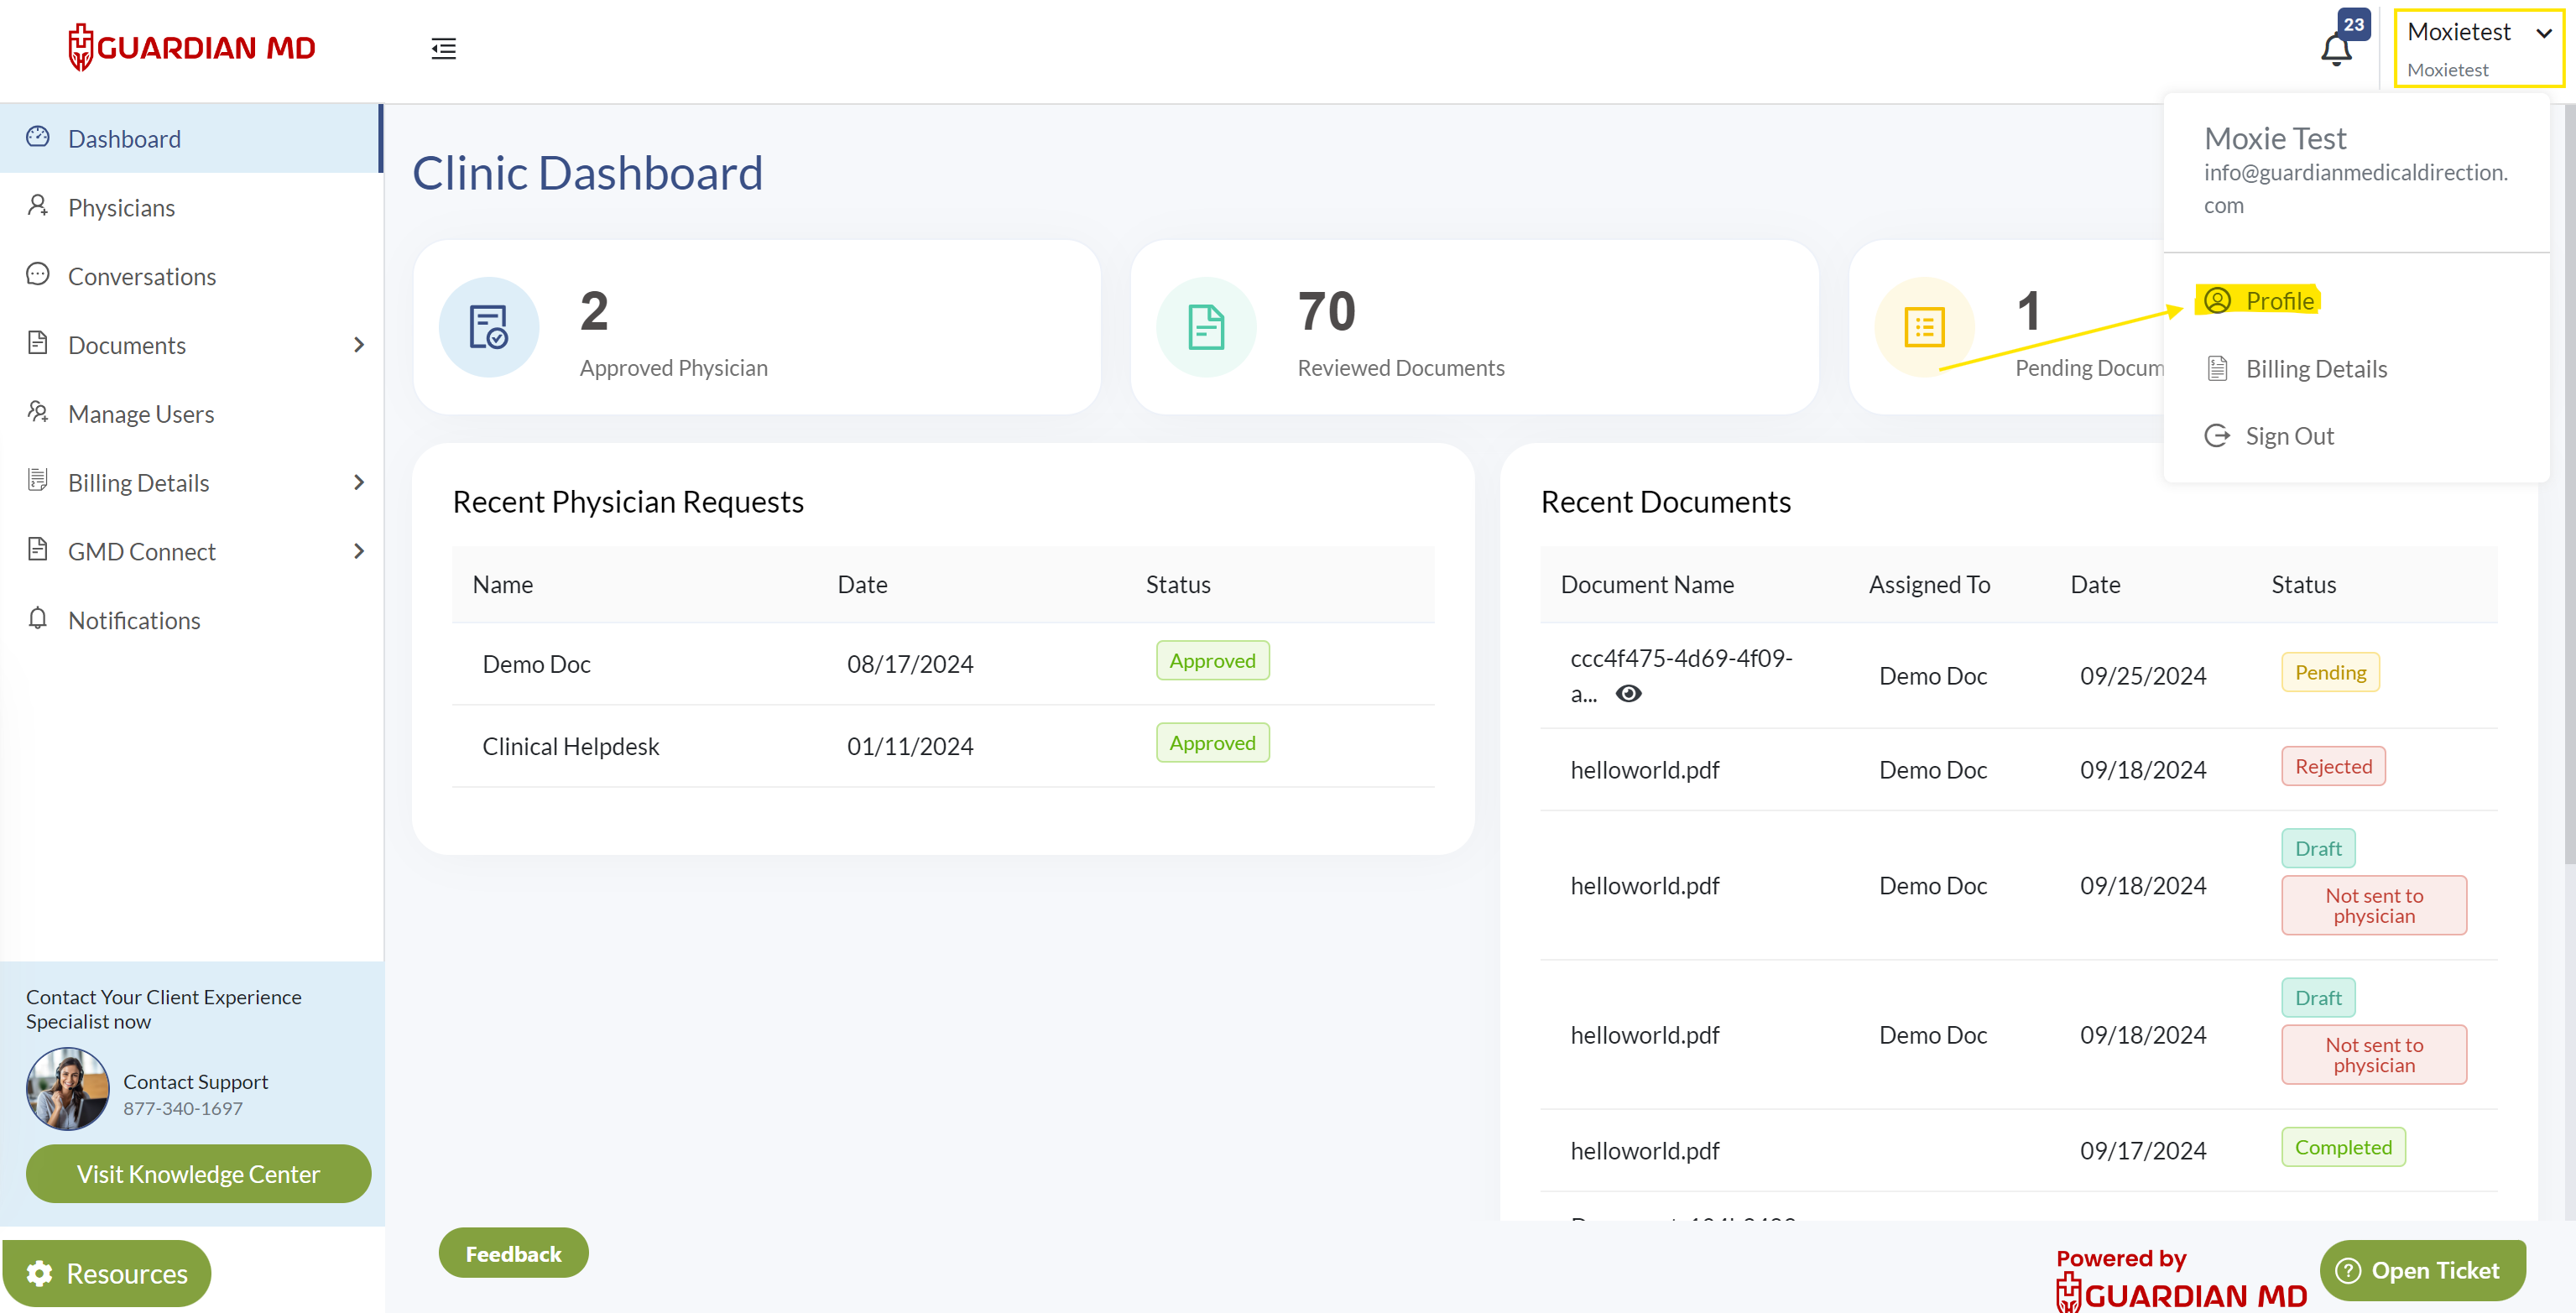
Task: Click Contact Support agent photo
Action: pyautogui.click(x=67, y=1089)
